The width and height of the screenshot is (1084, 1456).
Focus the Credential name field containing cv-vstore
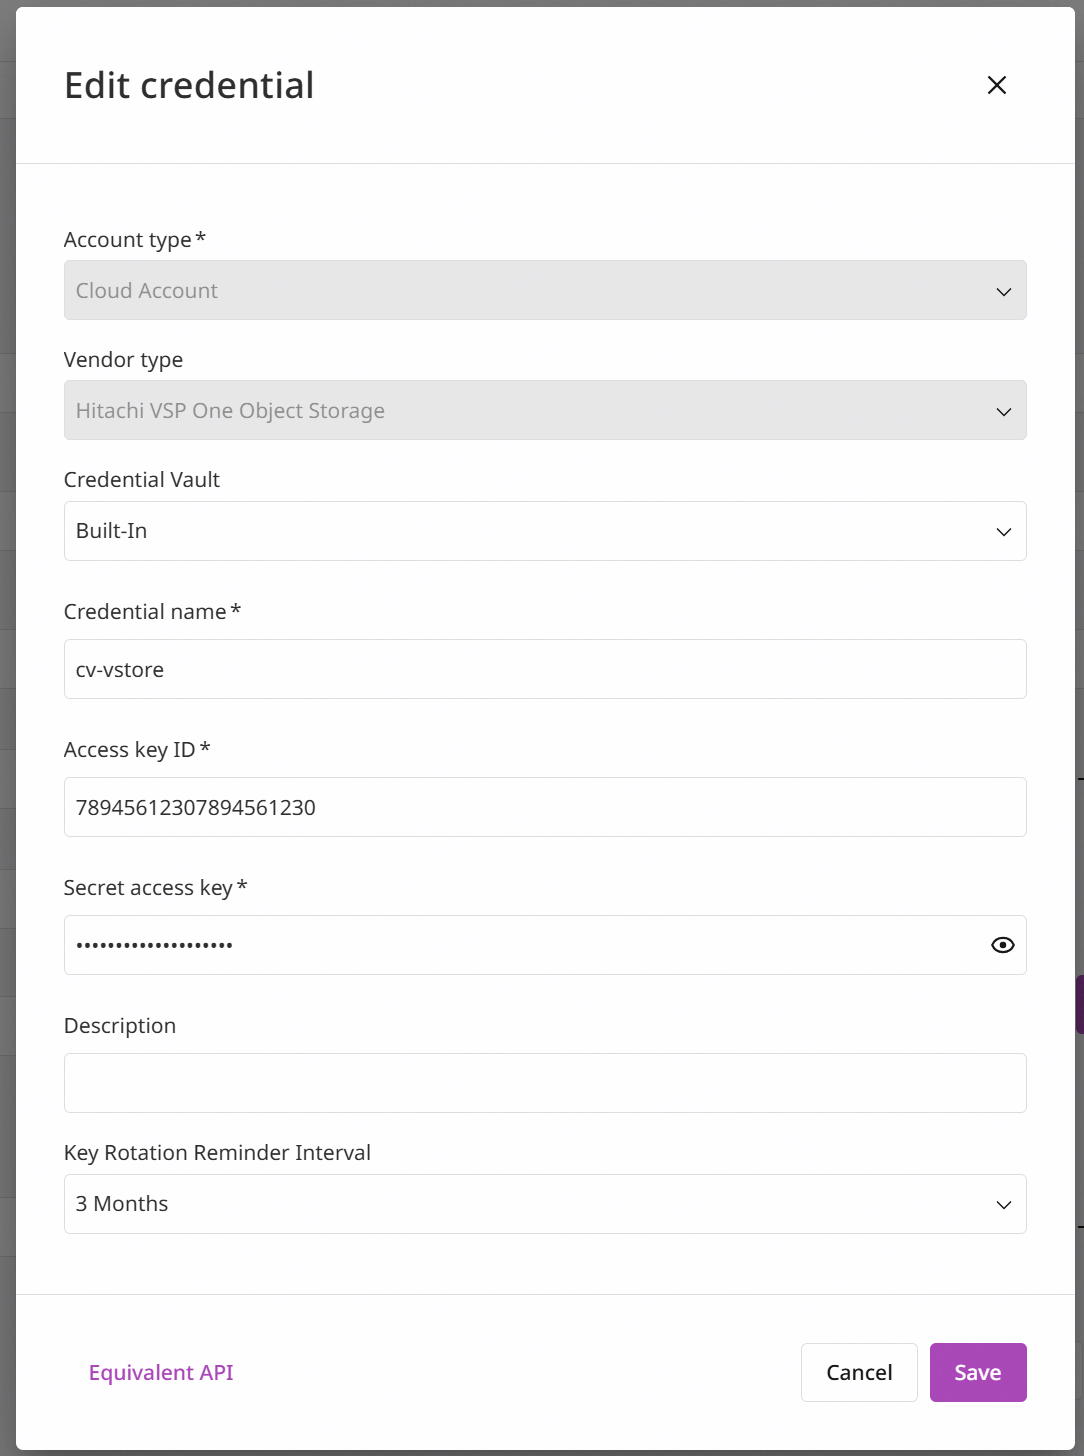(545, 669)
